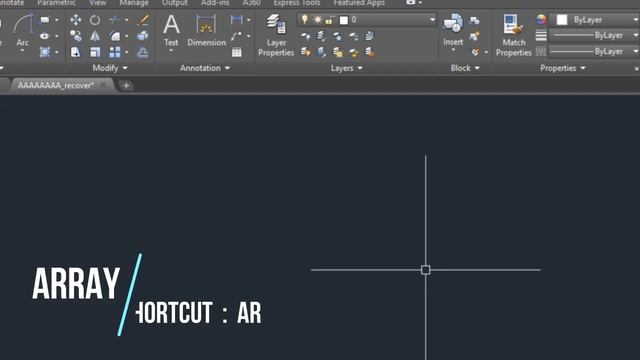Expand the Text tool dropdown arrow

tap(171, 51)
